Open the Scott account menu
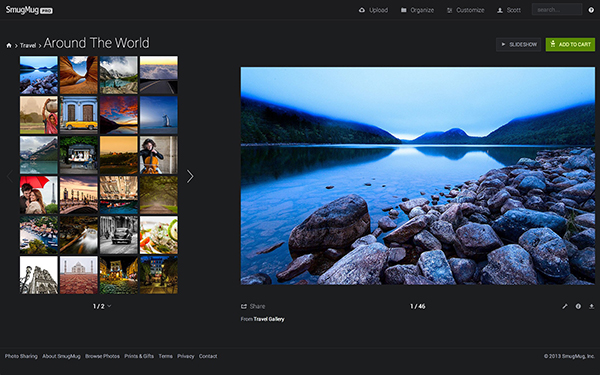 tap(509, 10)
